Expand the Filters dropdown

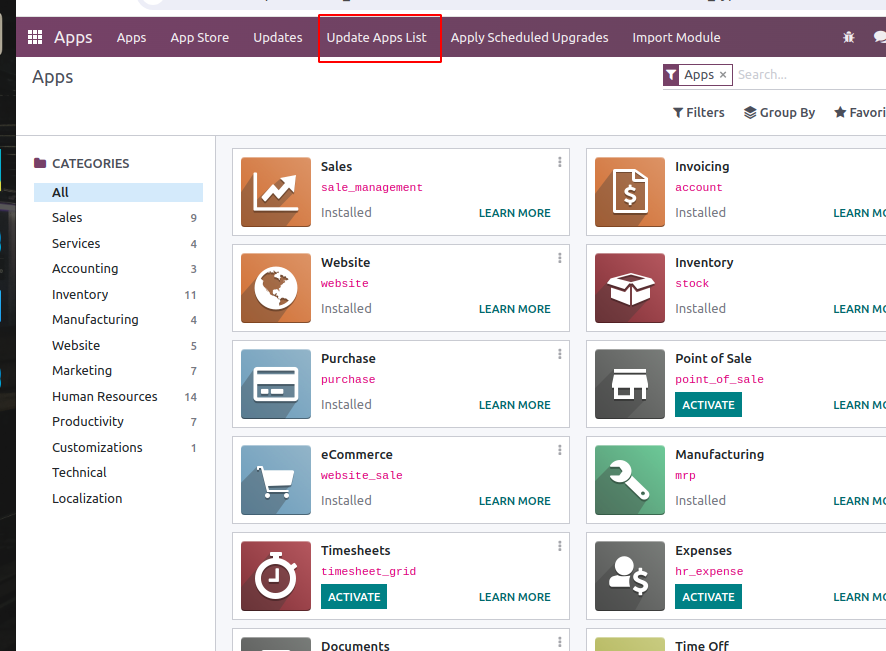pos(698,112)
